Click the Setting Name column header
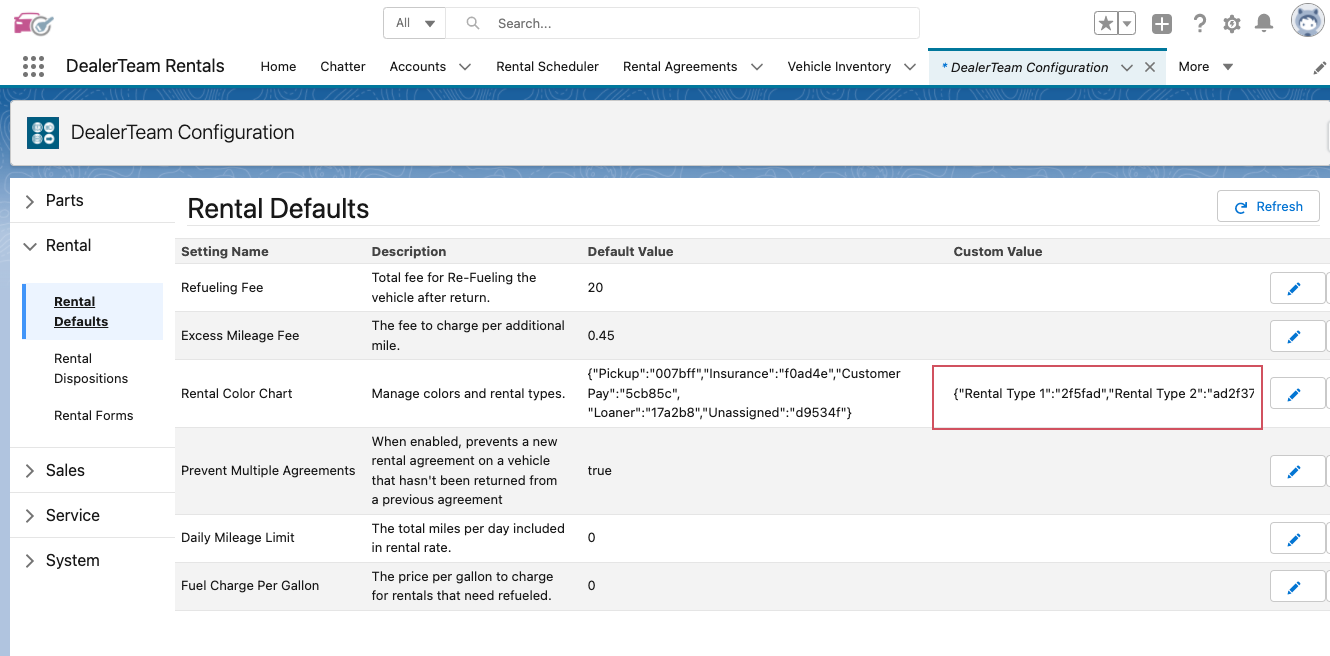The height and width of the screenshot is (656, 1330). pos(225,251)
